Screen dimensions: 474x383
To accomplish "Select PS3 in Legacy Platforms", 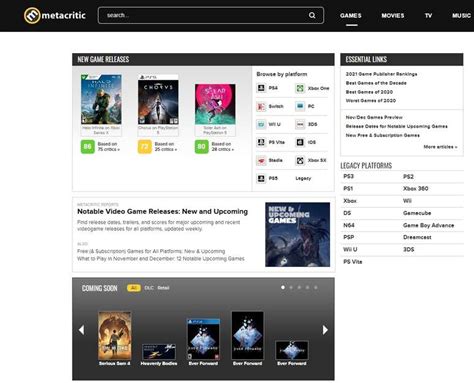I will (x=348, y=176).
